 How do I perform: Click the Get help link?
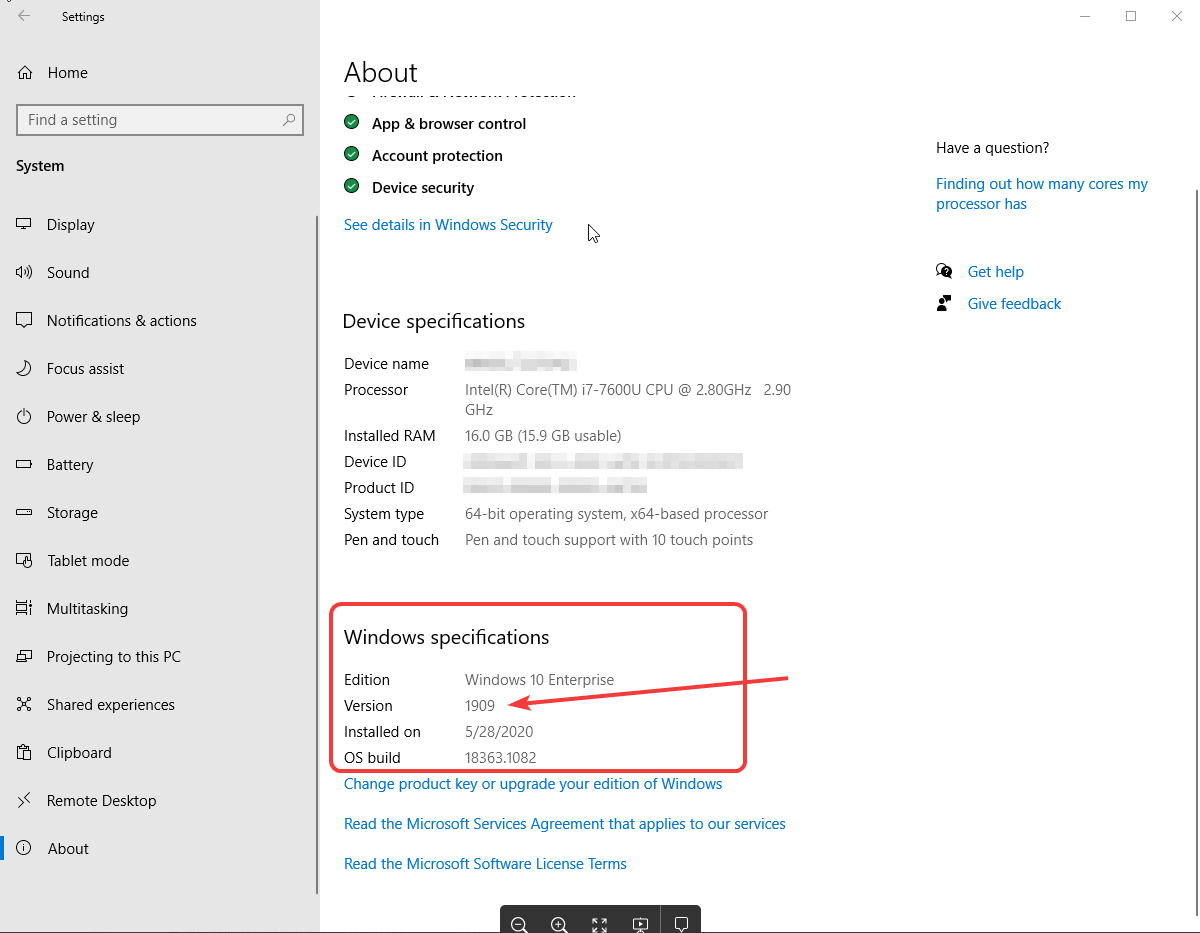point(996,272)
